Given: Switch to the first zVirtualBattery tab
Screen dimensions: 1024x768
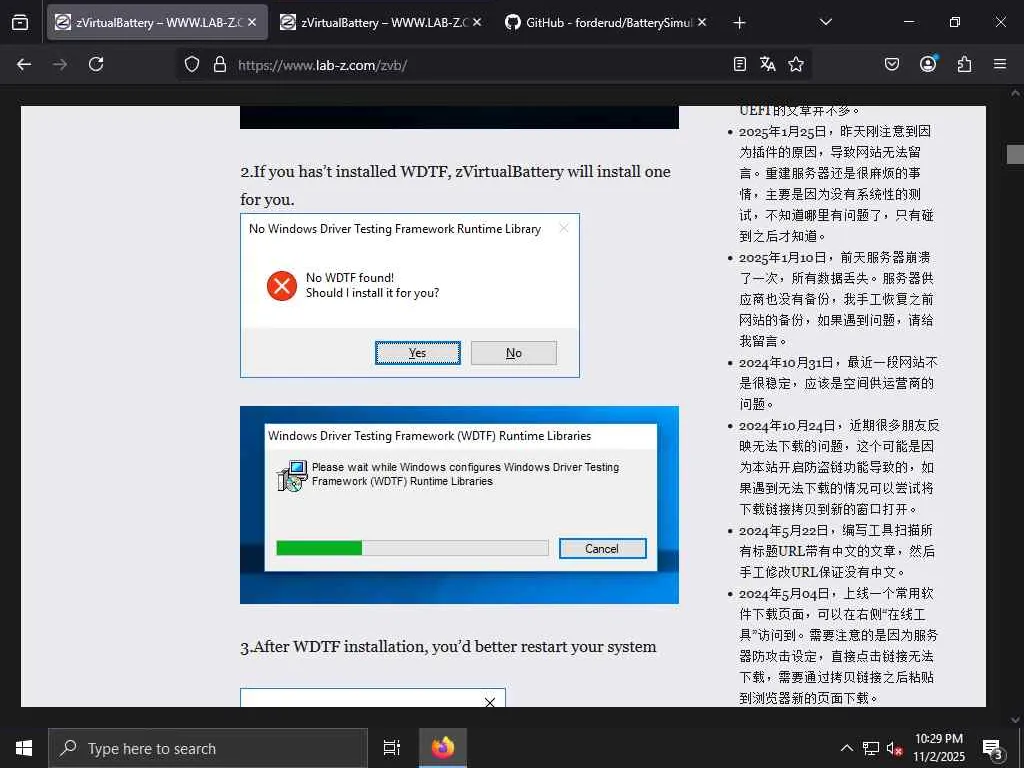Looking at the screenshot, I should pos(157,22).
